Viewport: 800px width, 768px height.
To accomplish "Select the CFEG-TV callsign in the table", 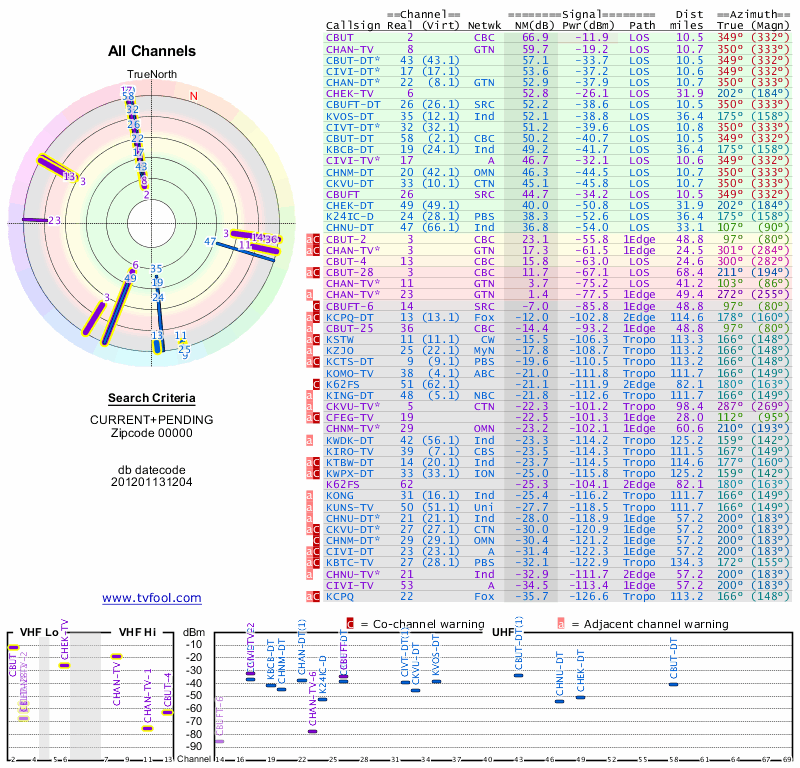I will [350, 418].
